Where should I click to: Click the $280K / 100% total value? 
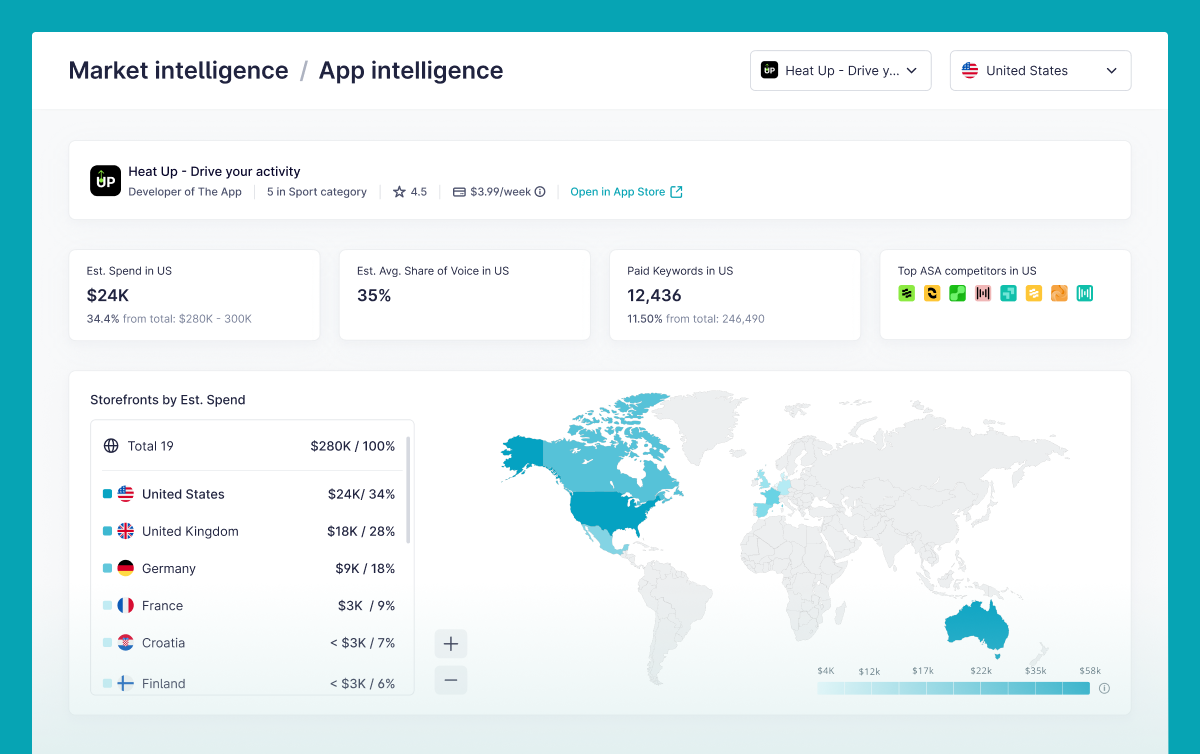[353, 446]
